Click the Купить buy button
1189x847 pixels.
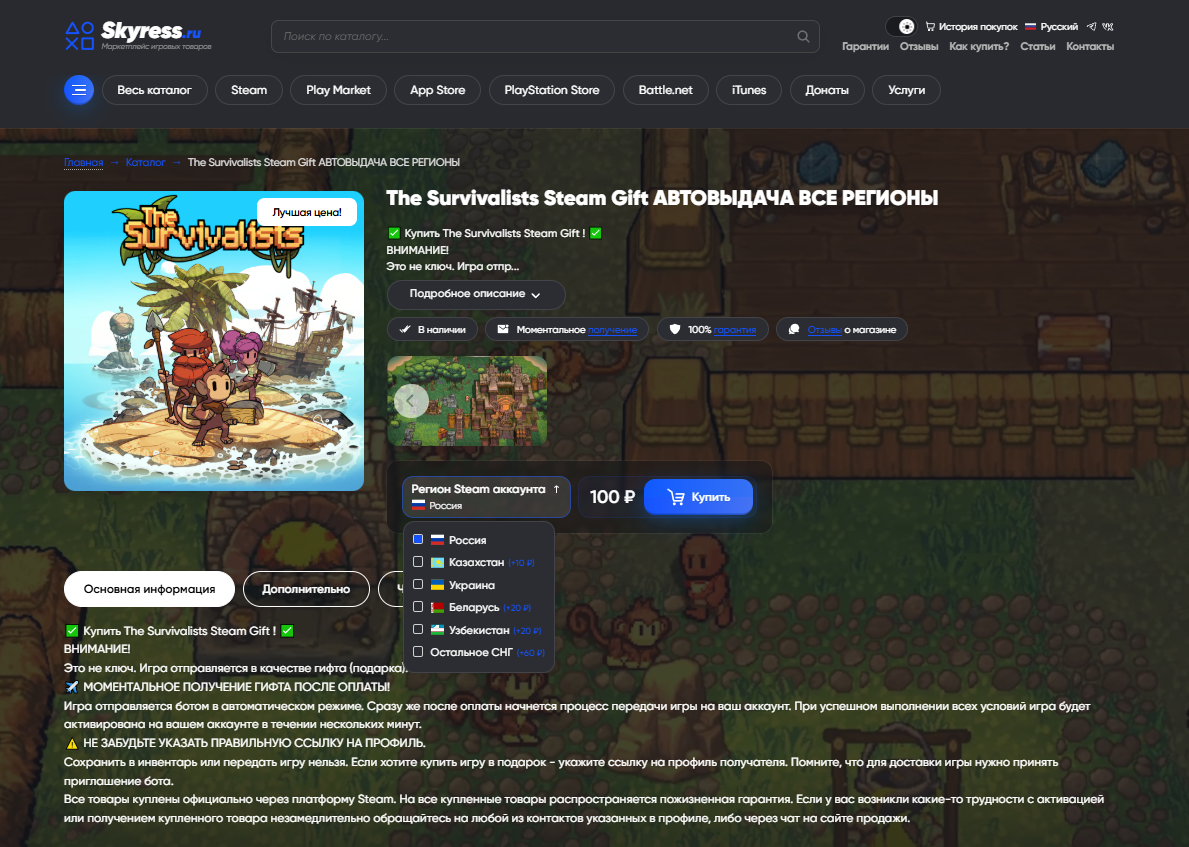pyautogui.click(x=698, y=497)
